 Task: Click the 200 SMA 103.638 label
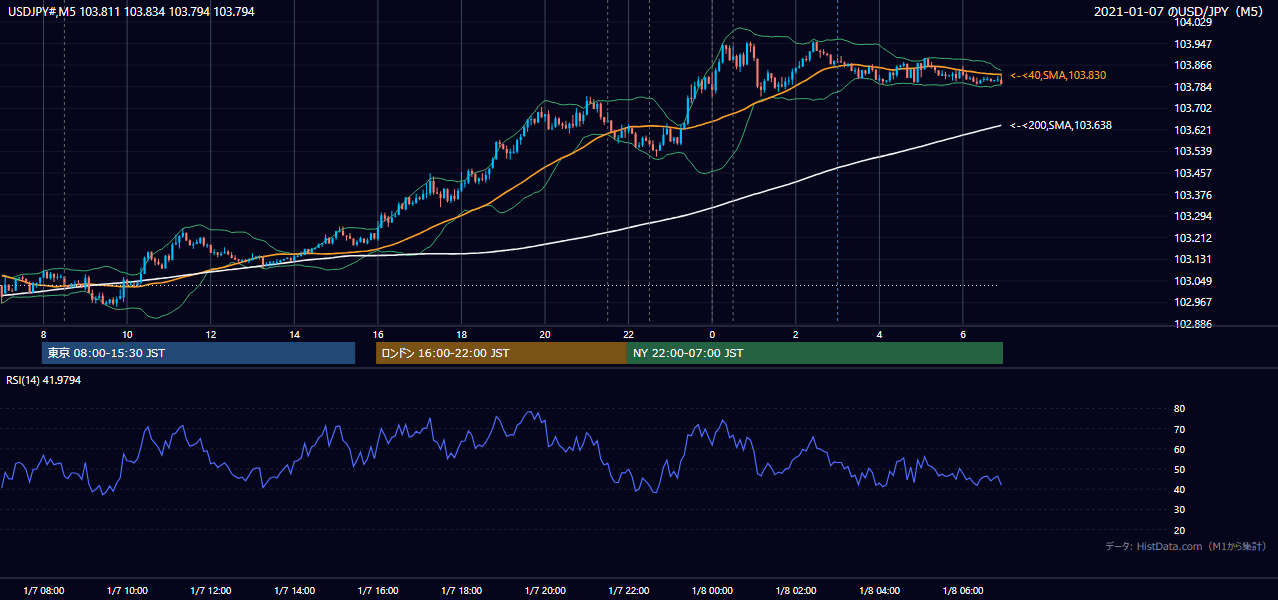[1061, 125]
